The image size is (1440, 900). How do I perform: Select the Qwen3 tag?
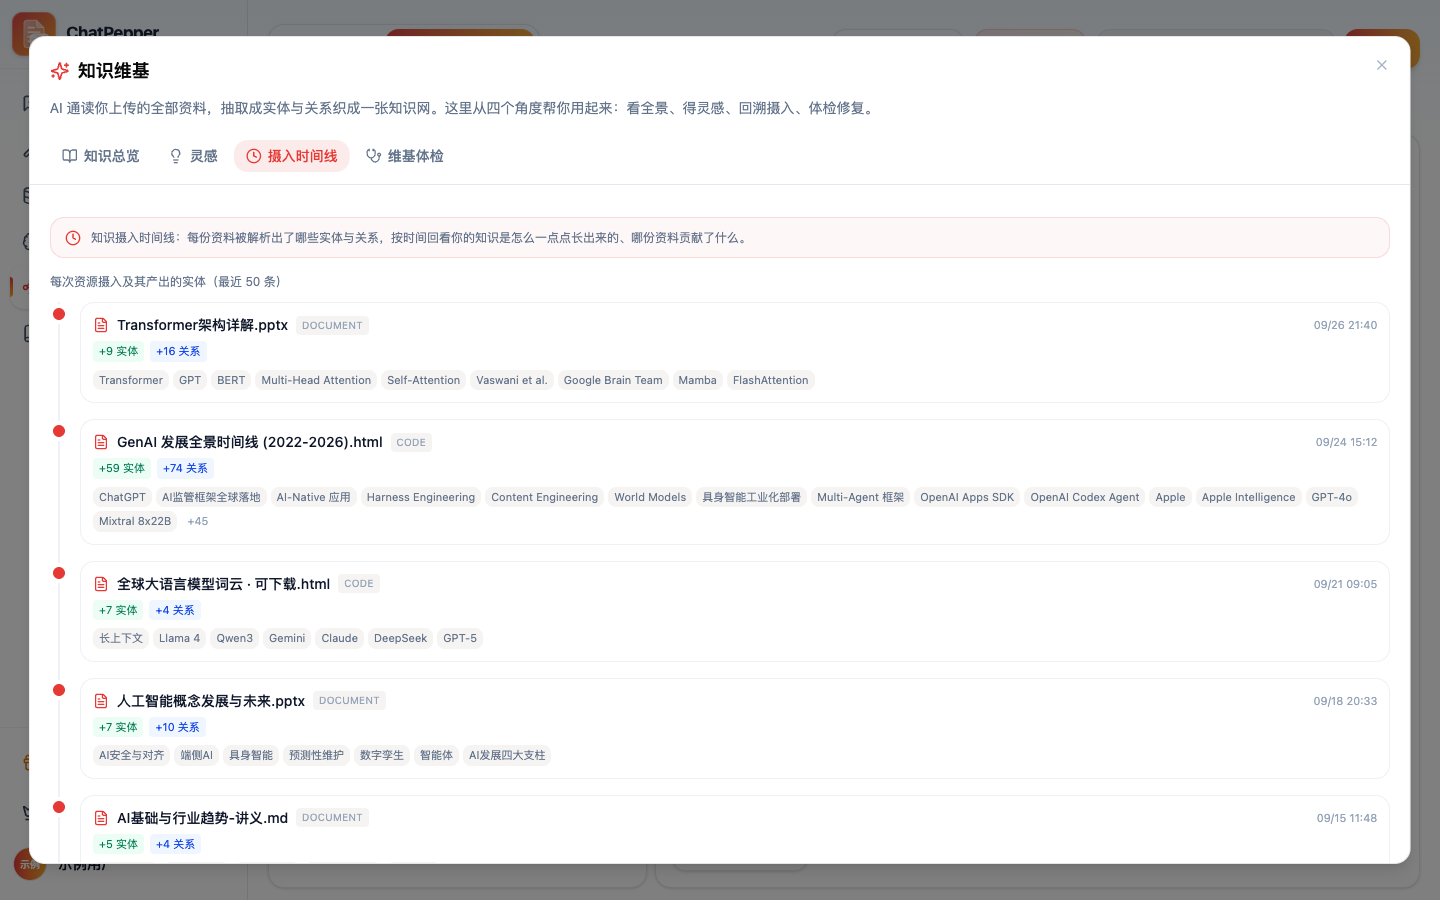pyautogui.click(x=235, y=638)
